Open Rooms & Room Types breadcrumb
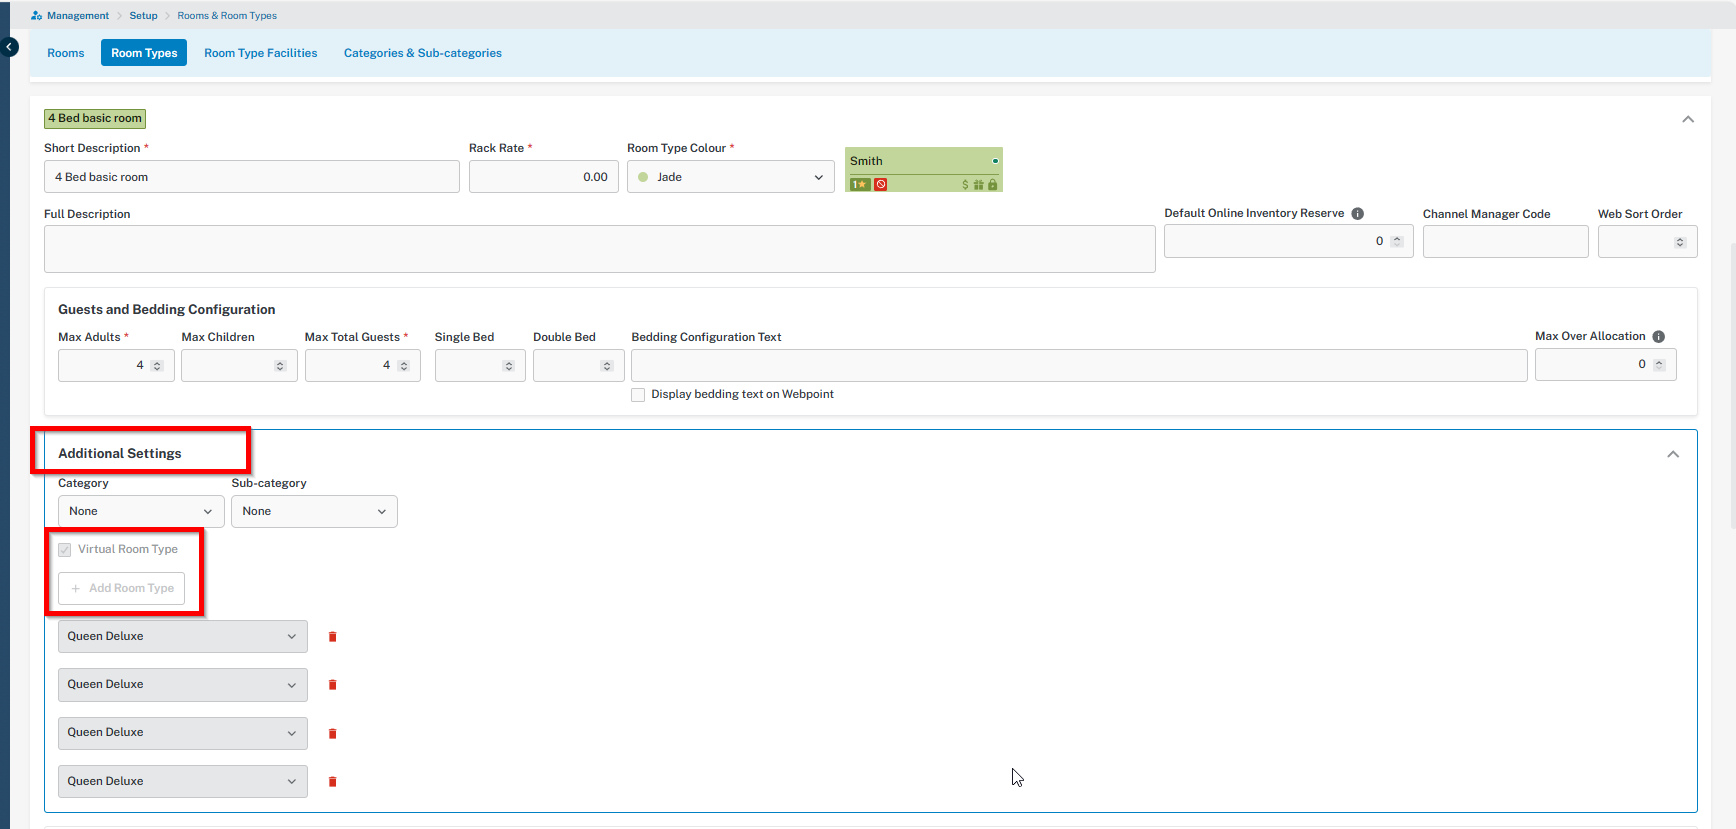1736x829 pixels. pos(227,16)
